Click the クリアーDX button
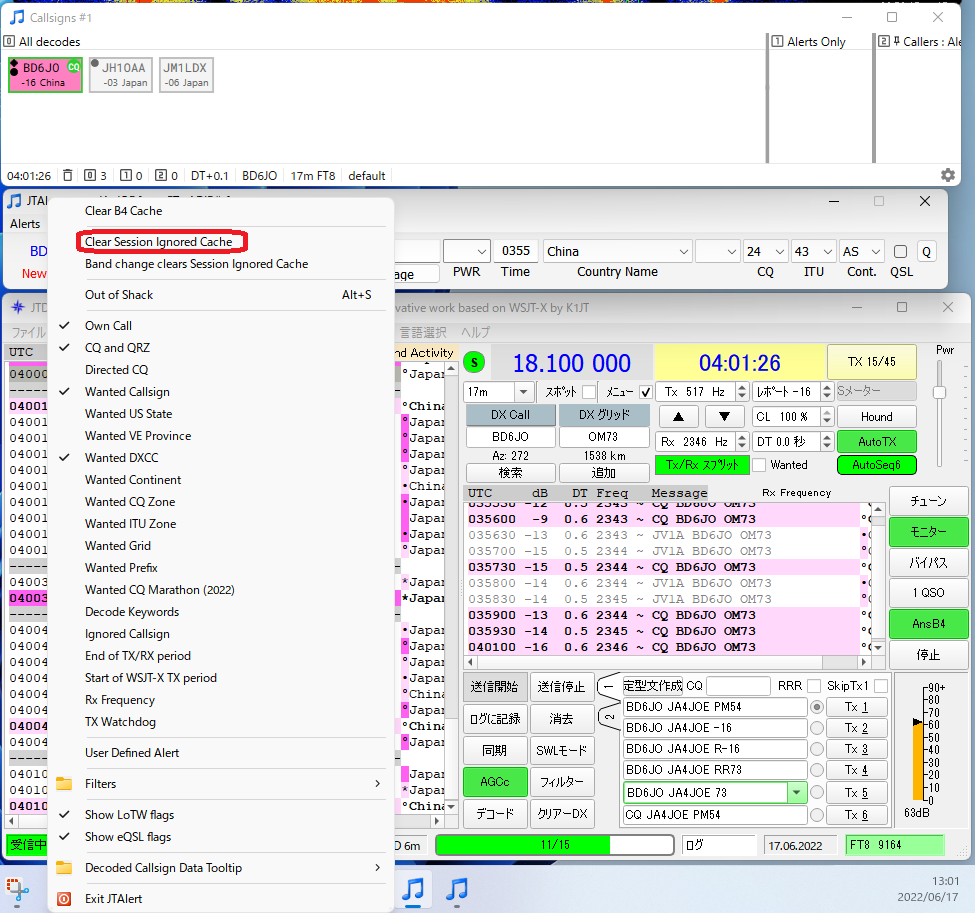Viewport: 975px width, 913px height. [562, 813]
